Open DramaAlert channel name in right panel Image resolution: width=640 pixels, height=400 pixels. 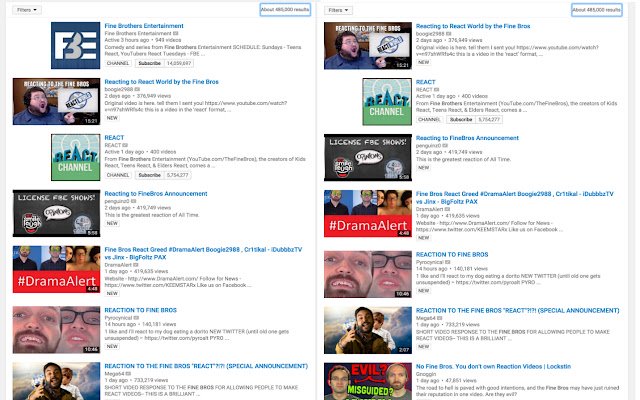[x=429, y=209]
